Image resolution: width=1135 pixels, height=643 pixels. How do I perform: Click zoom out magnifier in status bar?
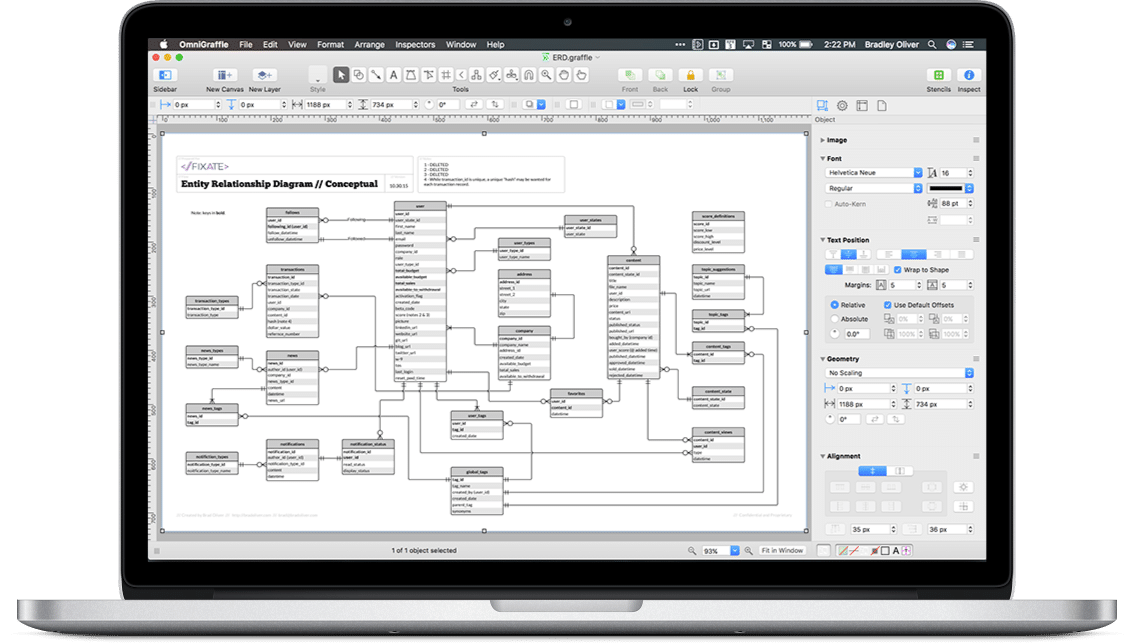692,551
